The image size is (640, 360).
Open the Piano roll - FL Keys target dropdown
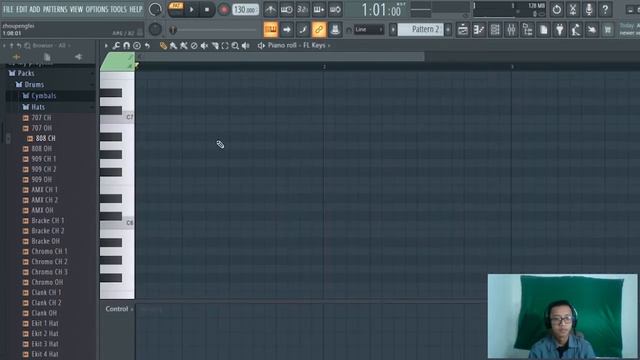299,45
